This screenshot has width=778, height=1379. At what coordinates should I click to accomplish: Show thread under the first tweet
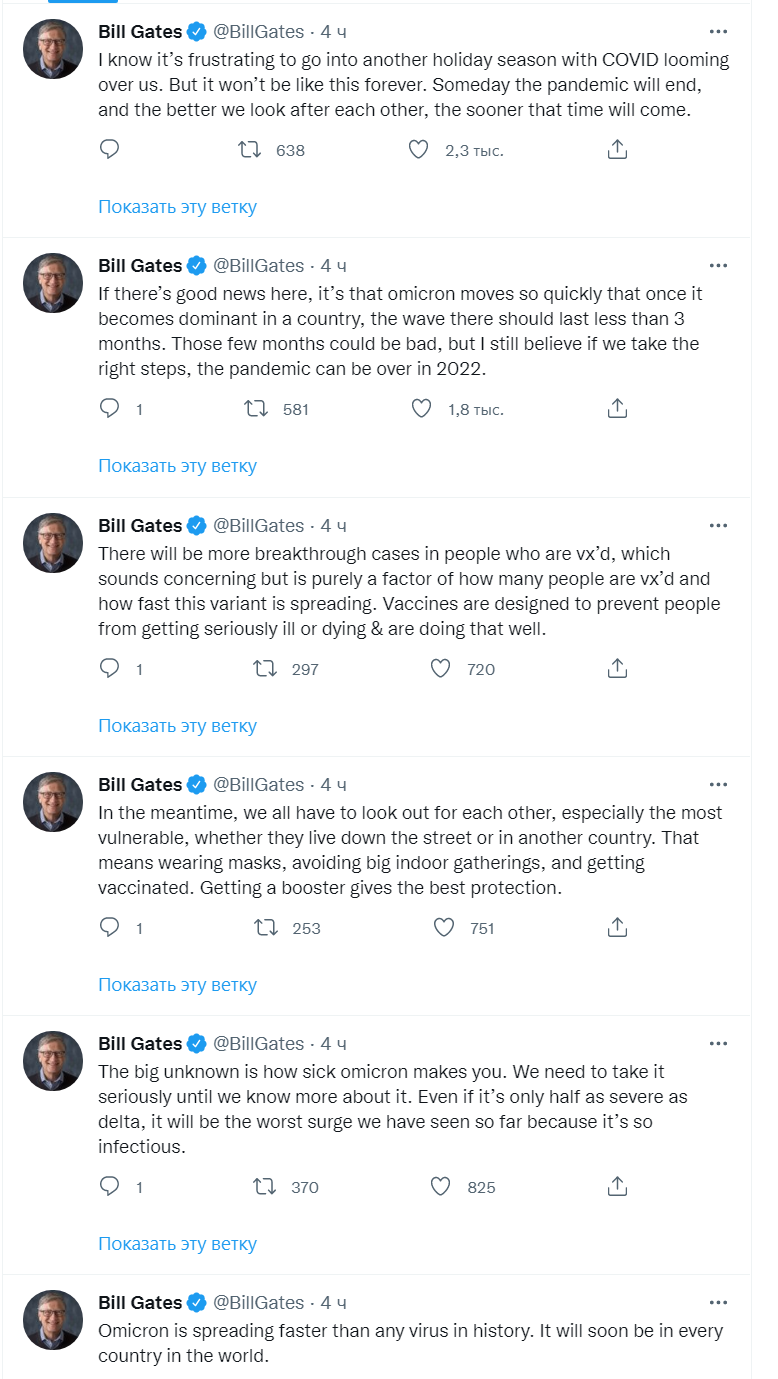tap(177, 207)
